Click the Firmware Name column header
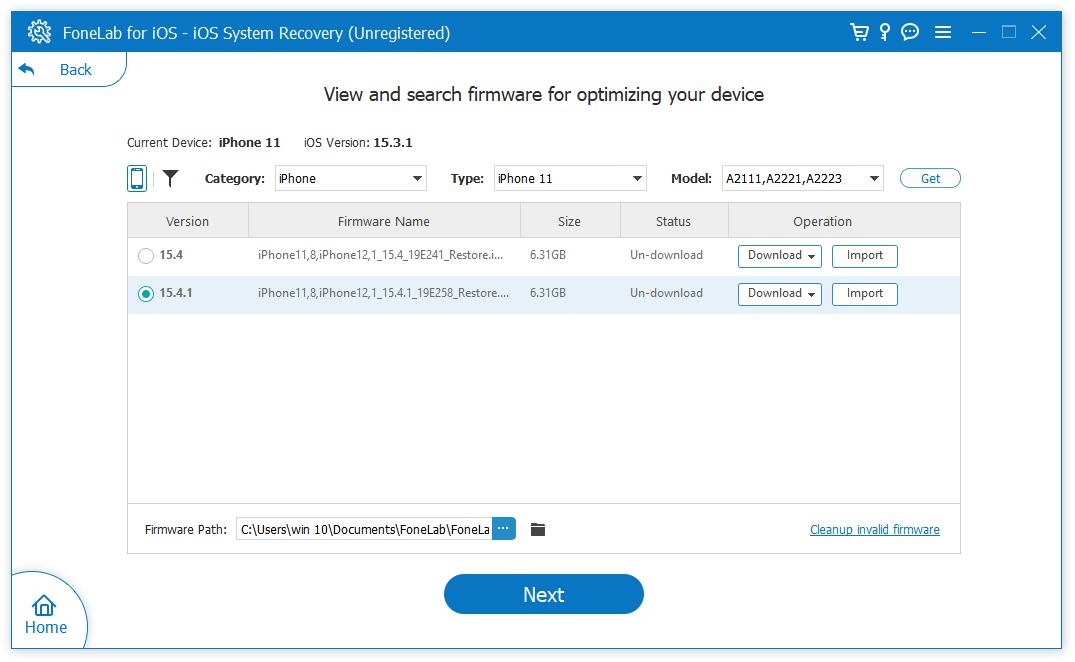 pyautogui.click(x=384, y=221)
